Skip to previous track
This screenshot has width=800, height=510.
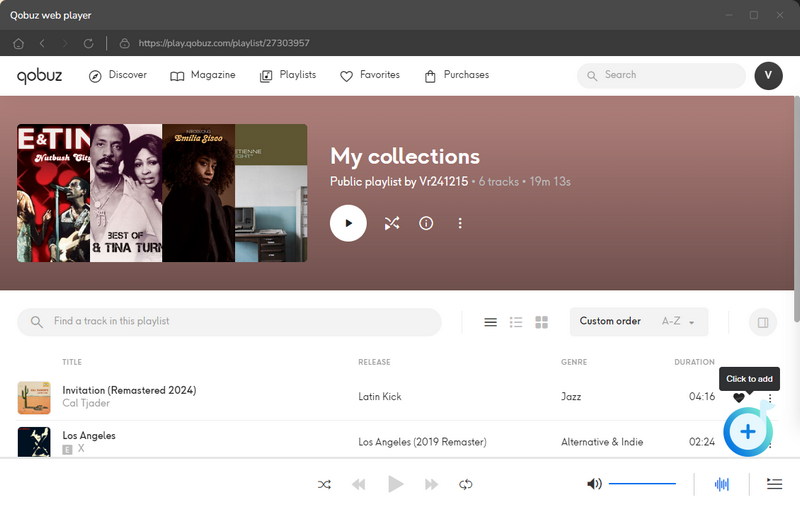pos(359,484)
